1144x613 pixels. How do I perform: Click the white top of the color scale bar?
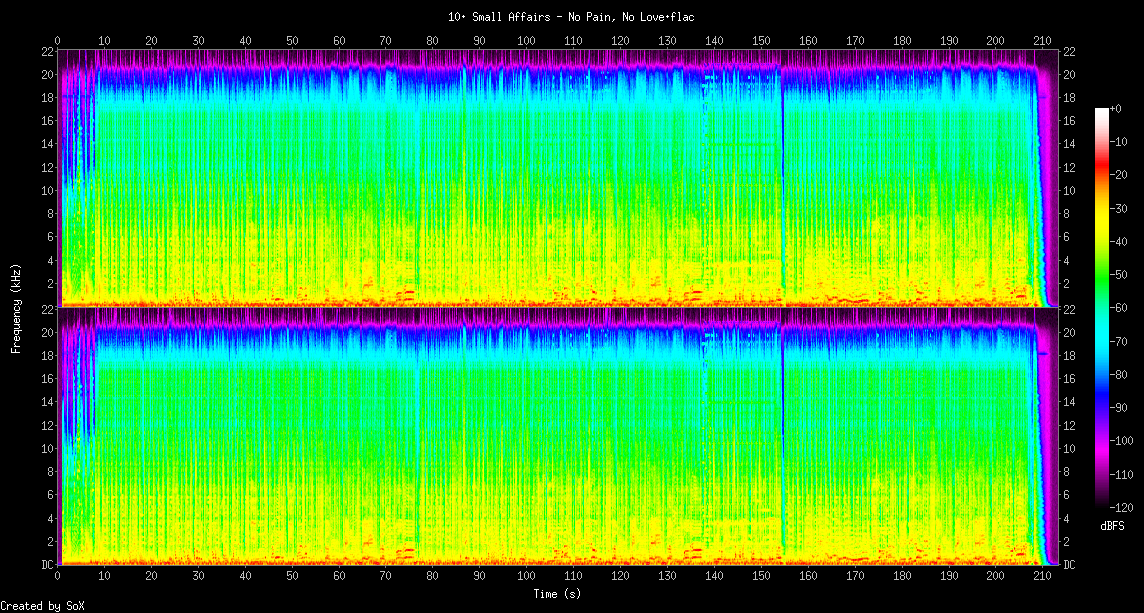click(1102, 112)
